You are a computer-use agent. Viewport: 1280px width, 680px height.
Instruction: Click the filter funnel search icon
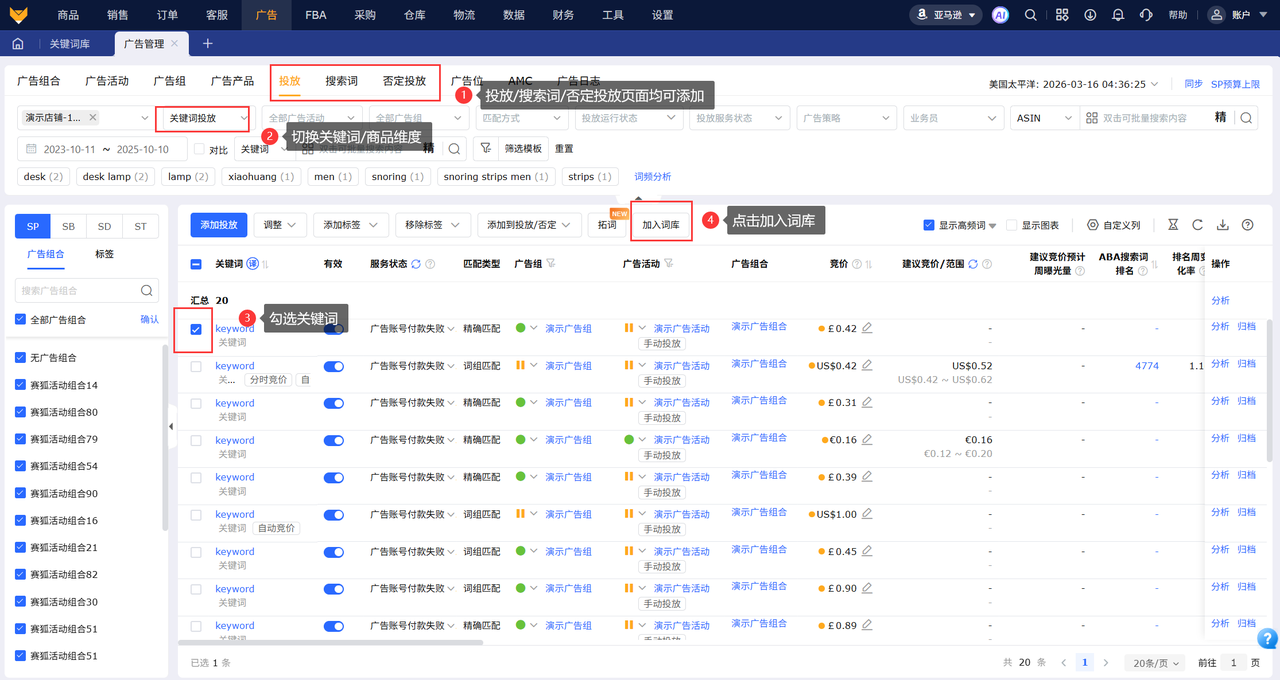tap(485, 149)
